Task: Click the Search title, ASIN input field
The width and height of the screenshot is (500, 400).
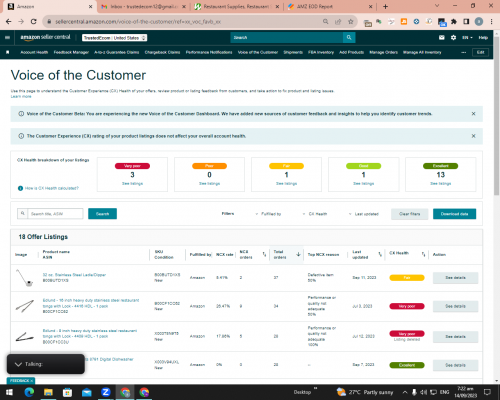Action: [55, 214]
